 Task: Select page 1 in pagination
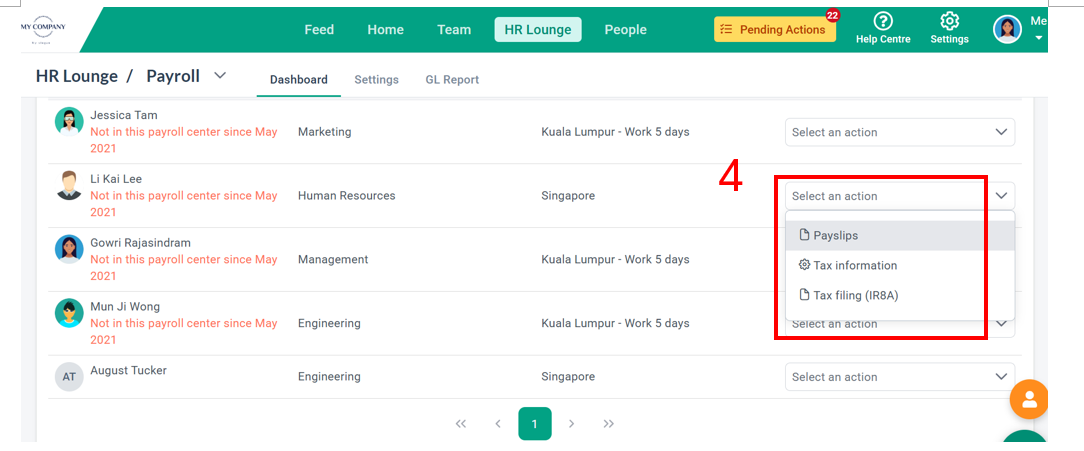pos(534,424)
